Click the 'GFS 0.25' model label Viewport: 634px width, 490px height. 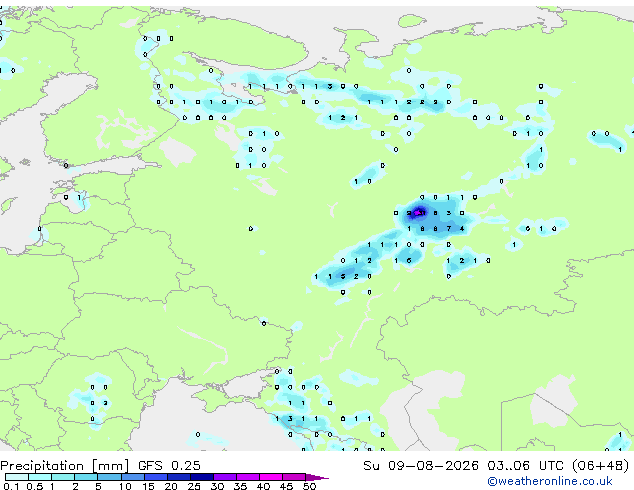tap(169, 465)
